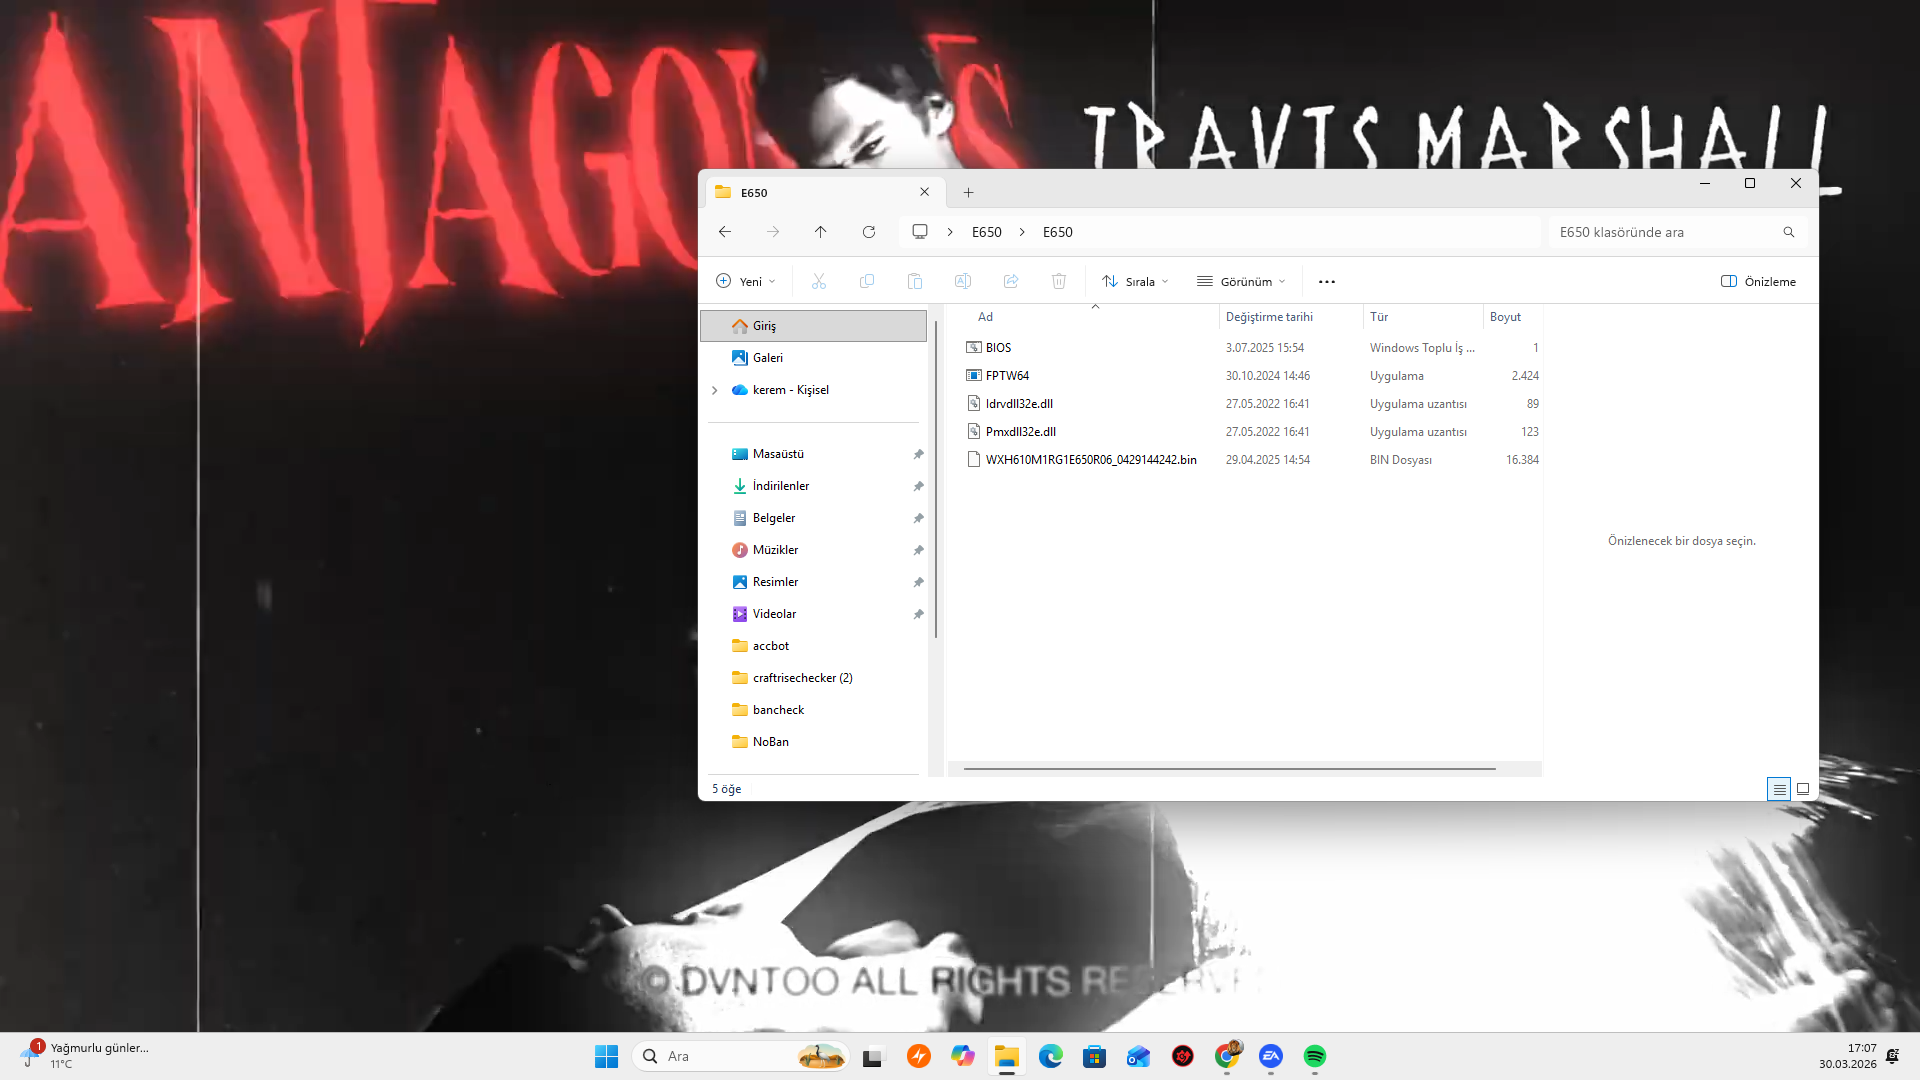The height and width of the screenshot is (1080, 1920).
Task: Sort by Değiştirme tarihi column
Action: point(1291,317)
